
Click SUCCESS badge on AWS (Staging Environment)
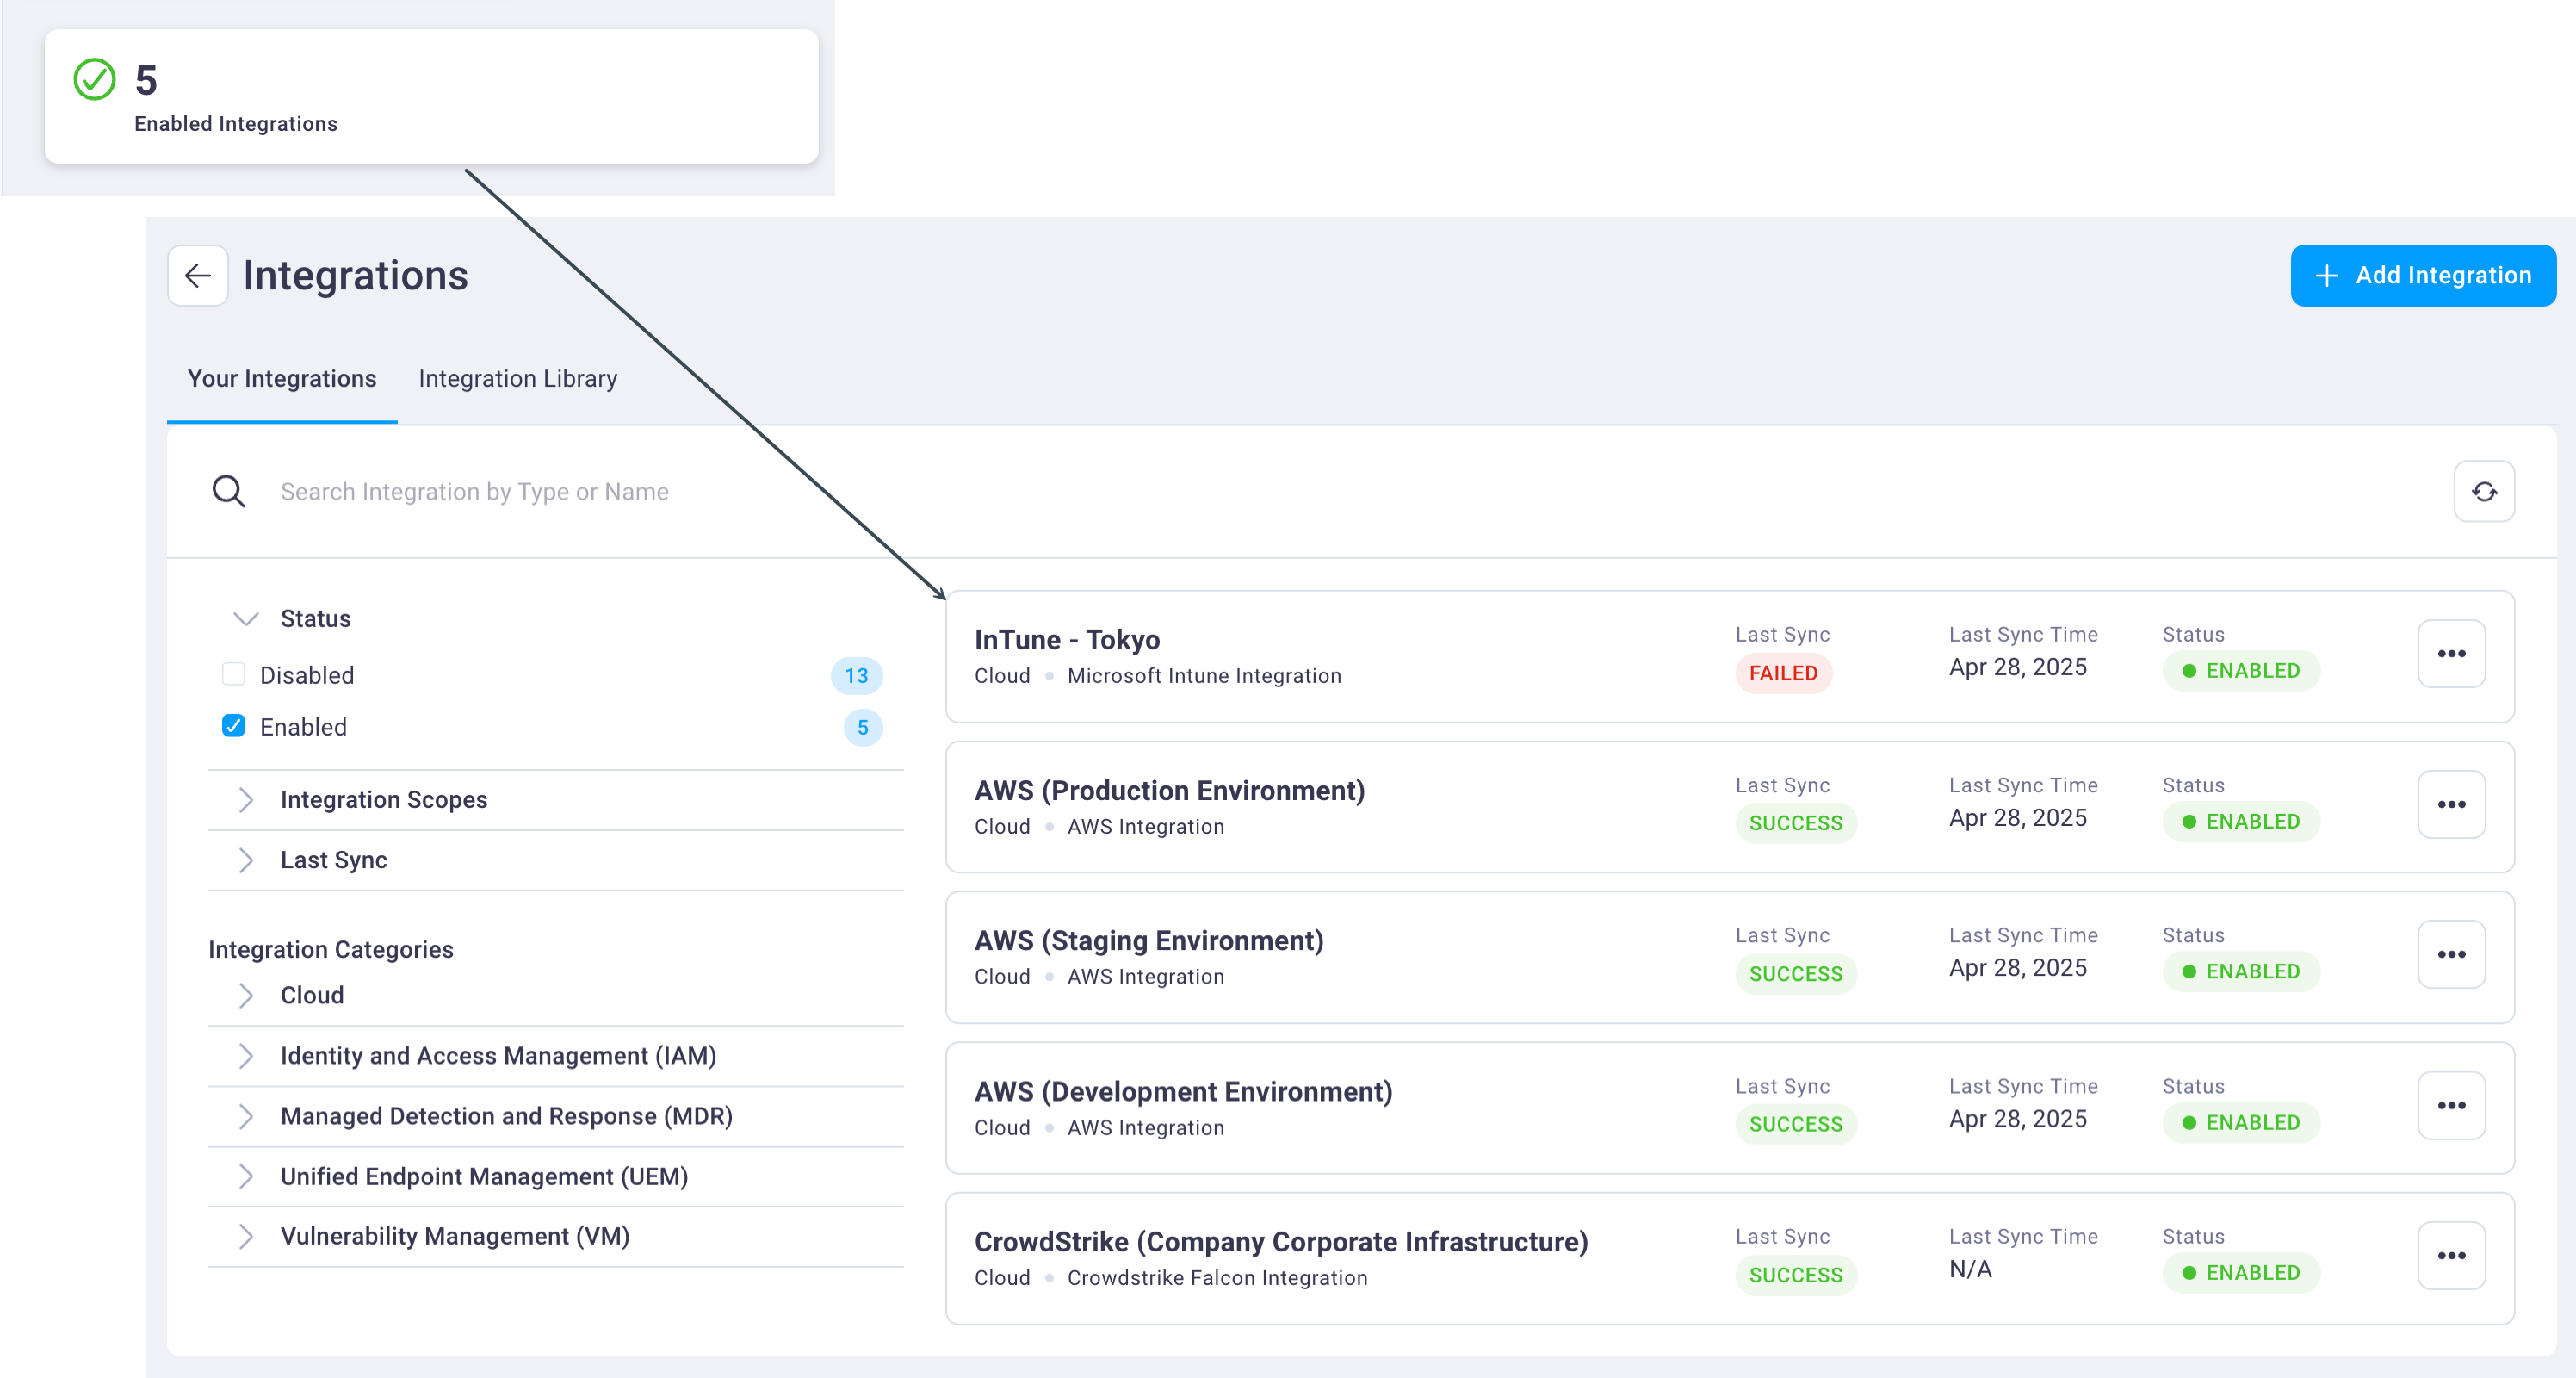coord(1795,973)
